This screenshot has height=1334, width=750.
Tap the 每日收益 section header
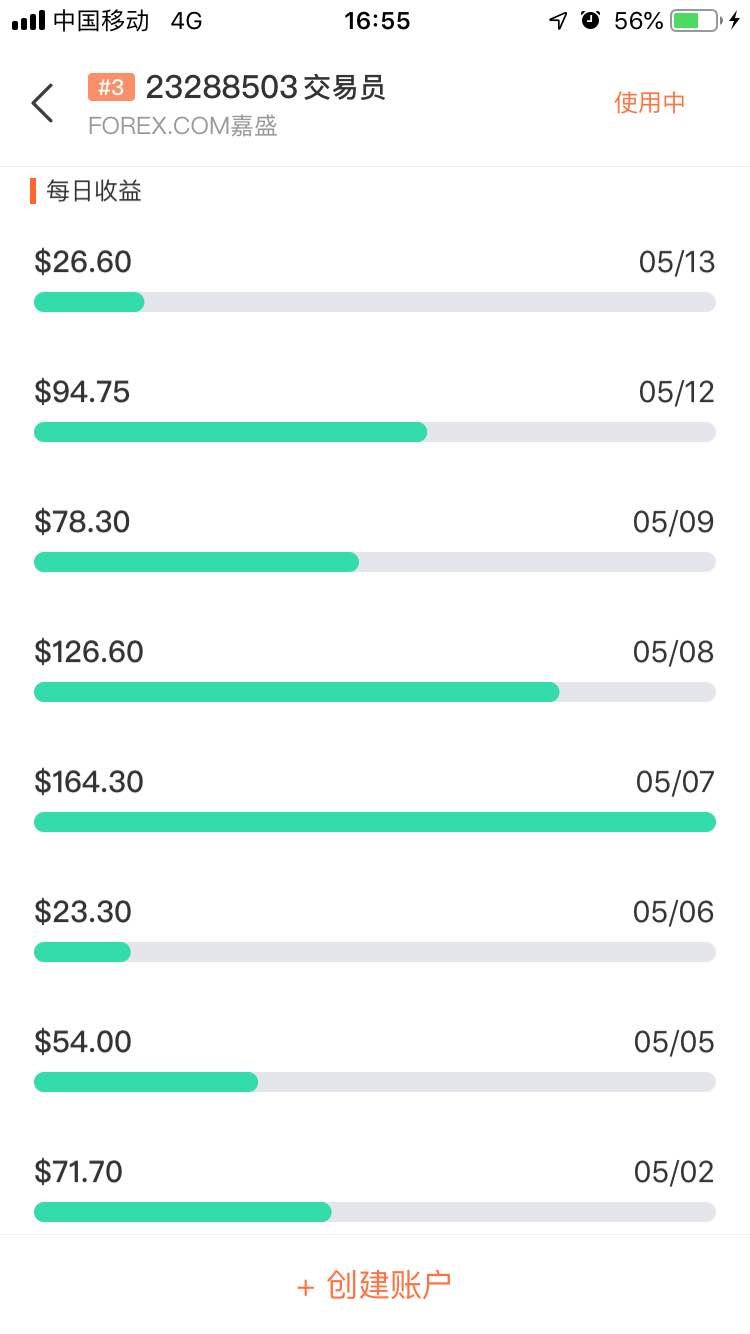pyautogui.click(x=94, y=191)
